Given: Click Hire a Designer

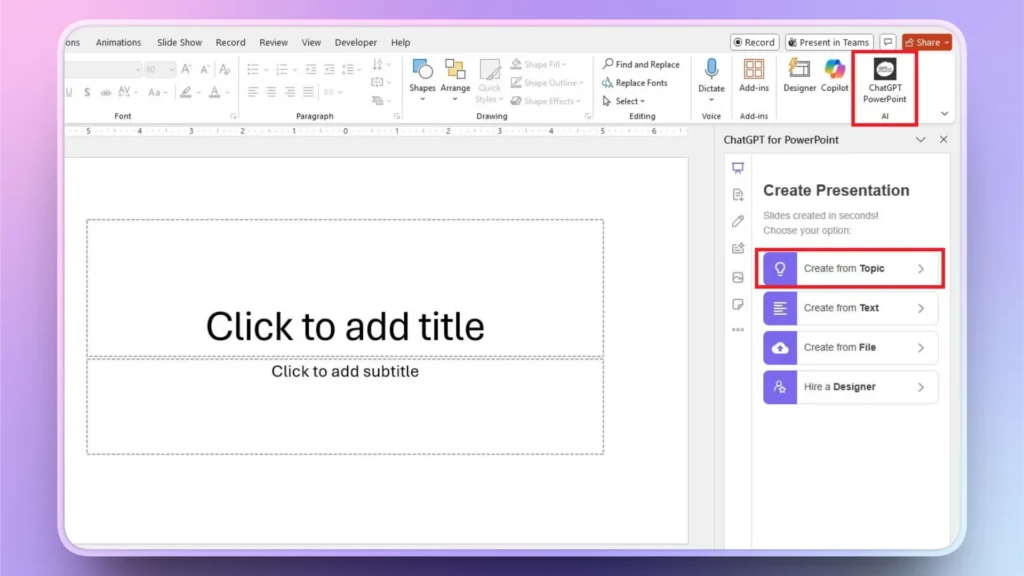Looking at the screenshot, I should click(849, 387).
